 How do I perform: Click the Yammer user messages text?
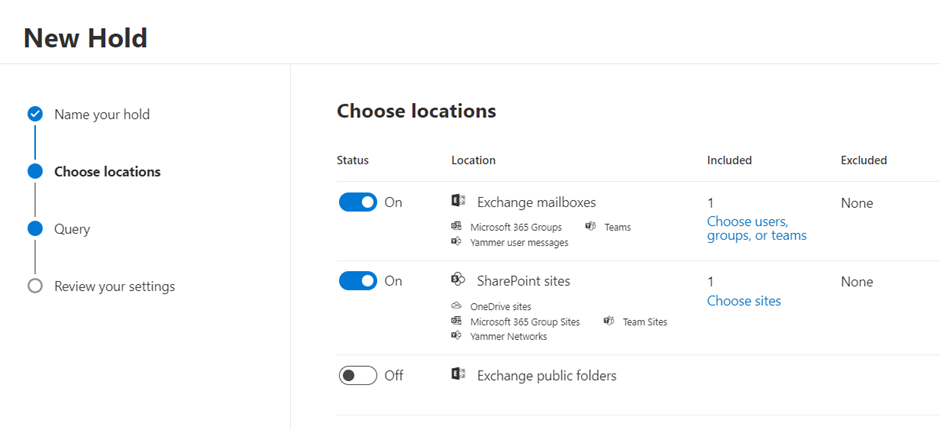tap(519, 242)
